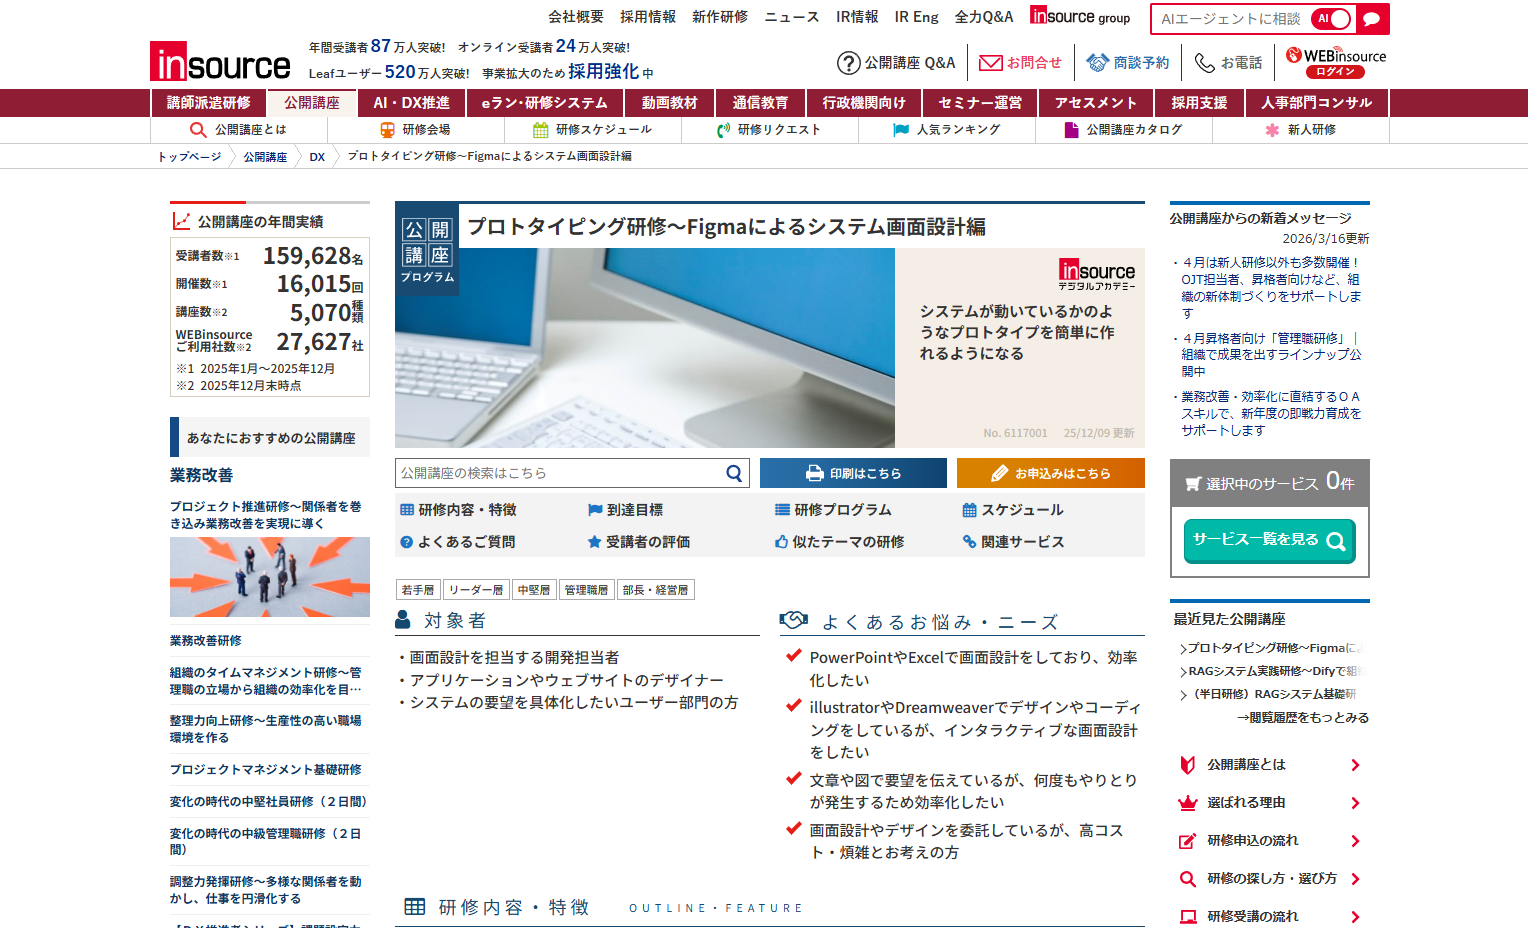The image size is (1528, 928).
Task: Toggle the AI agent switch
Action: coord(1332,19)
